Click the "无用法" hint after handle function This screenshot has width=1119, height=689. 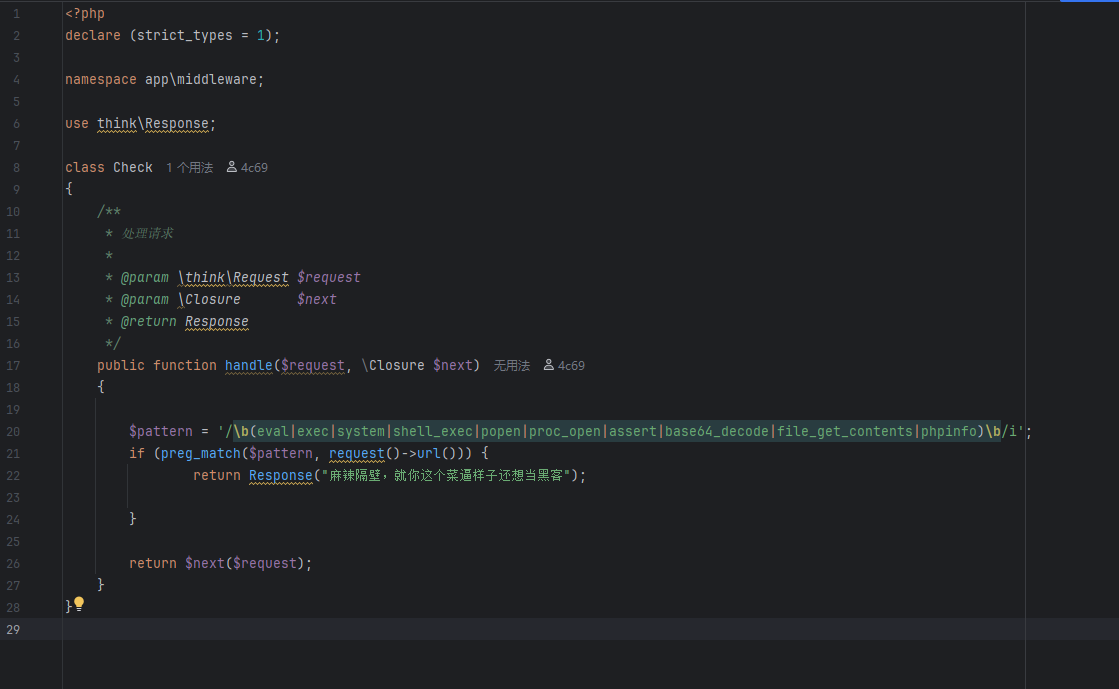(511, 366)
